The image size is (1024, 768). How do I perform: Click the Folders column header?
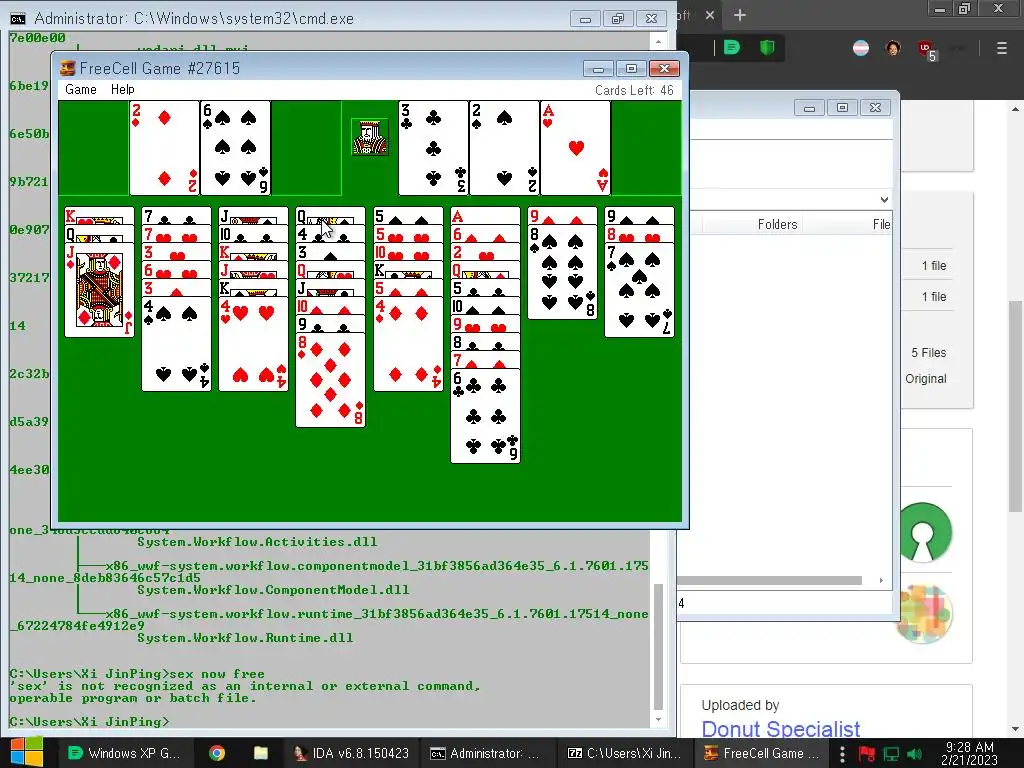(777, 225)
